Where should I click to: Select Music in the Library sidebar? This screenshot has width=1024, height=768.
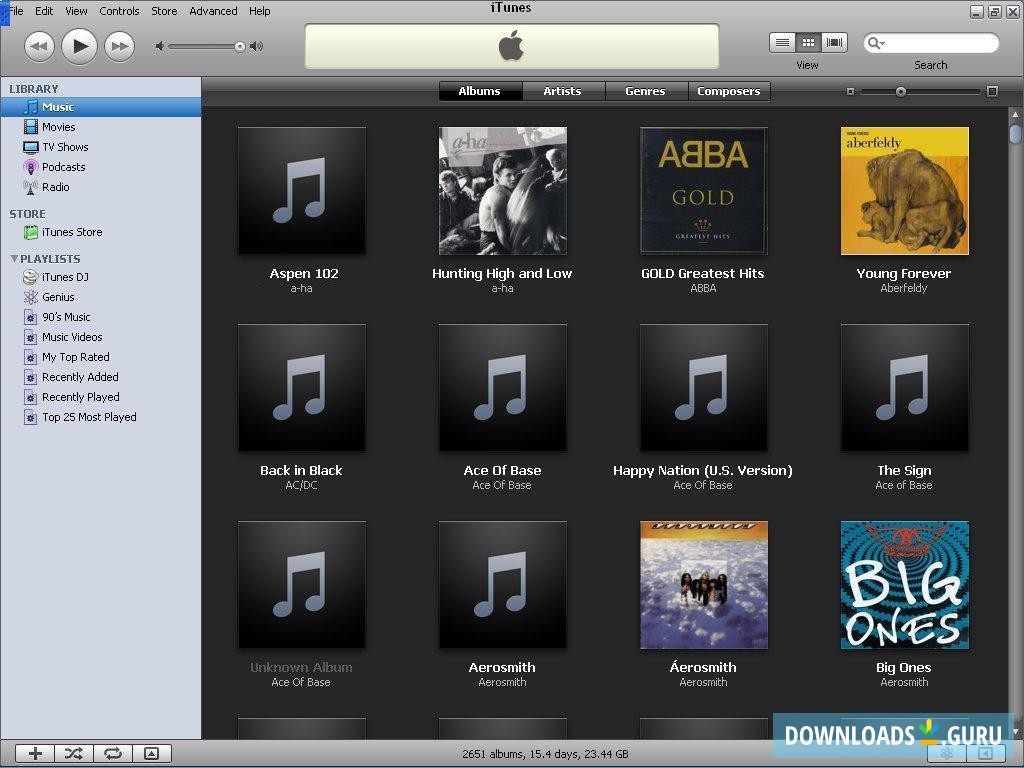click(101, 107)
